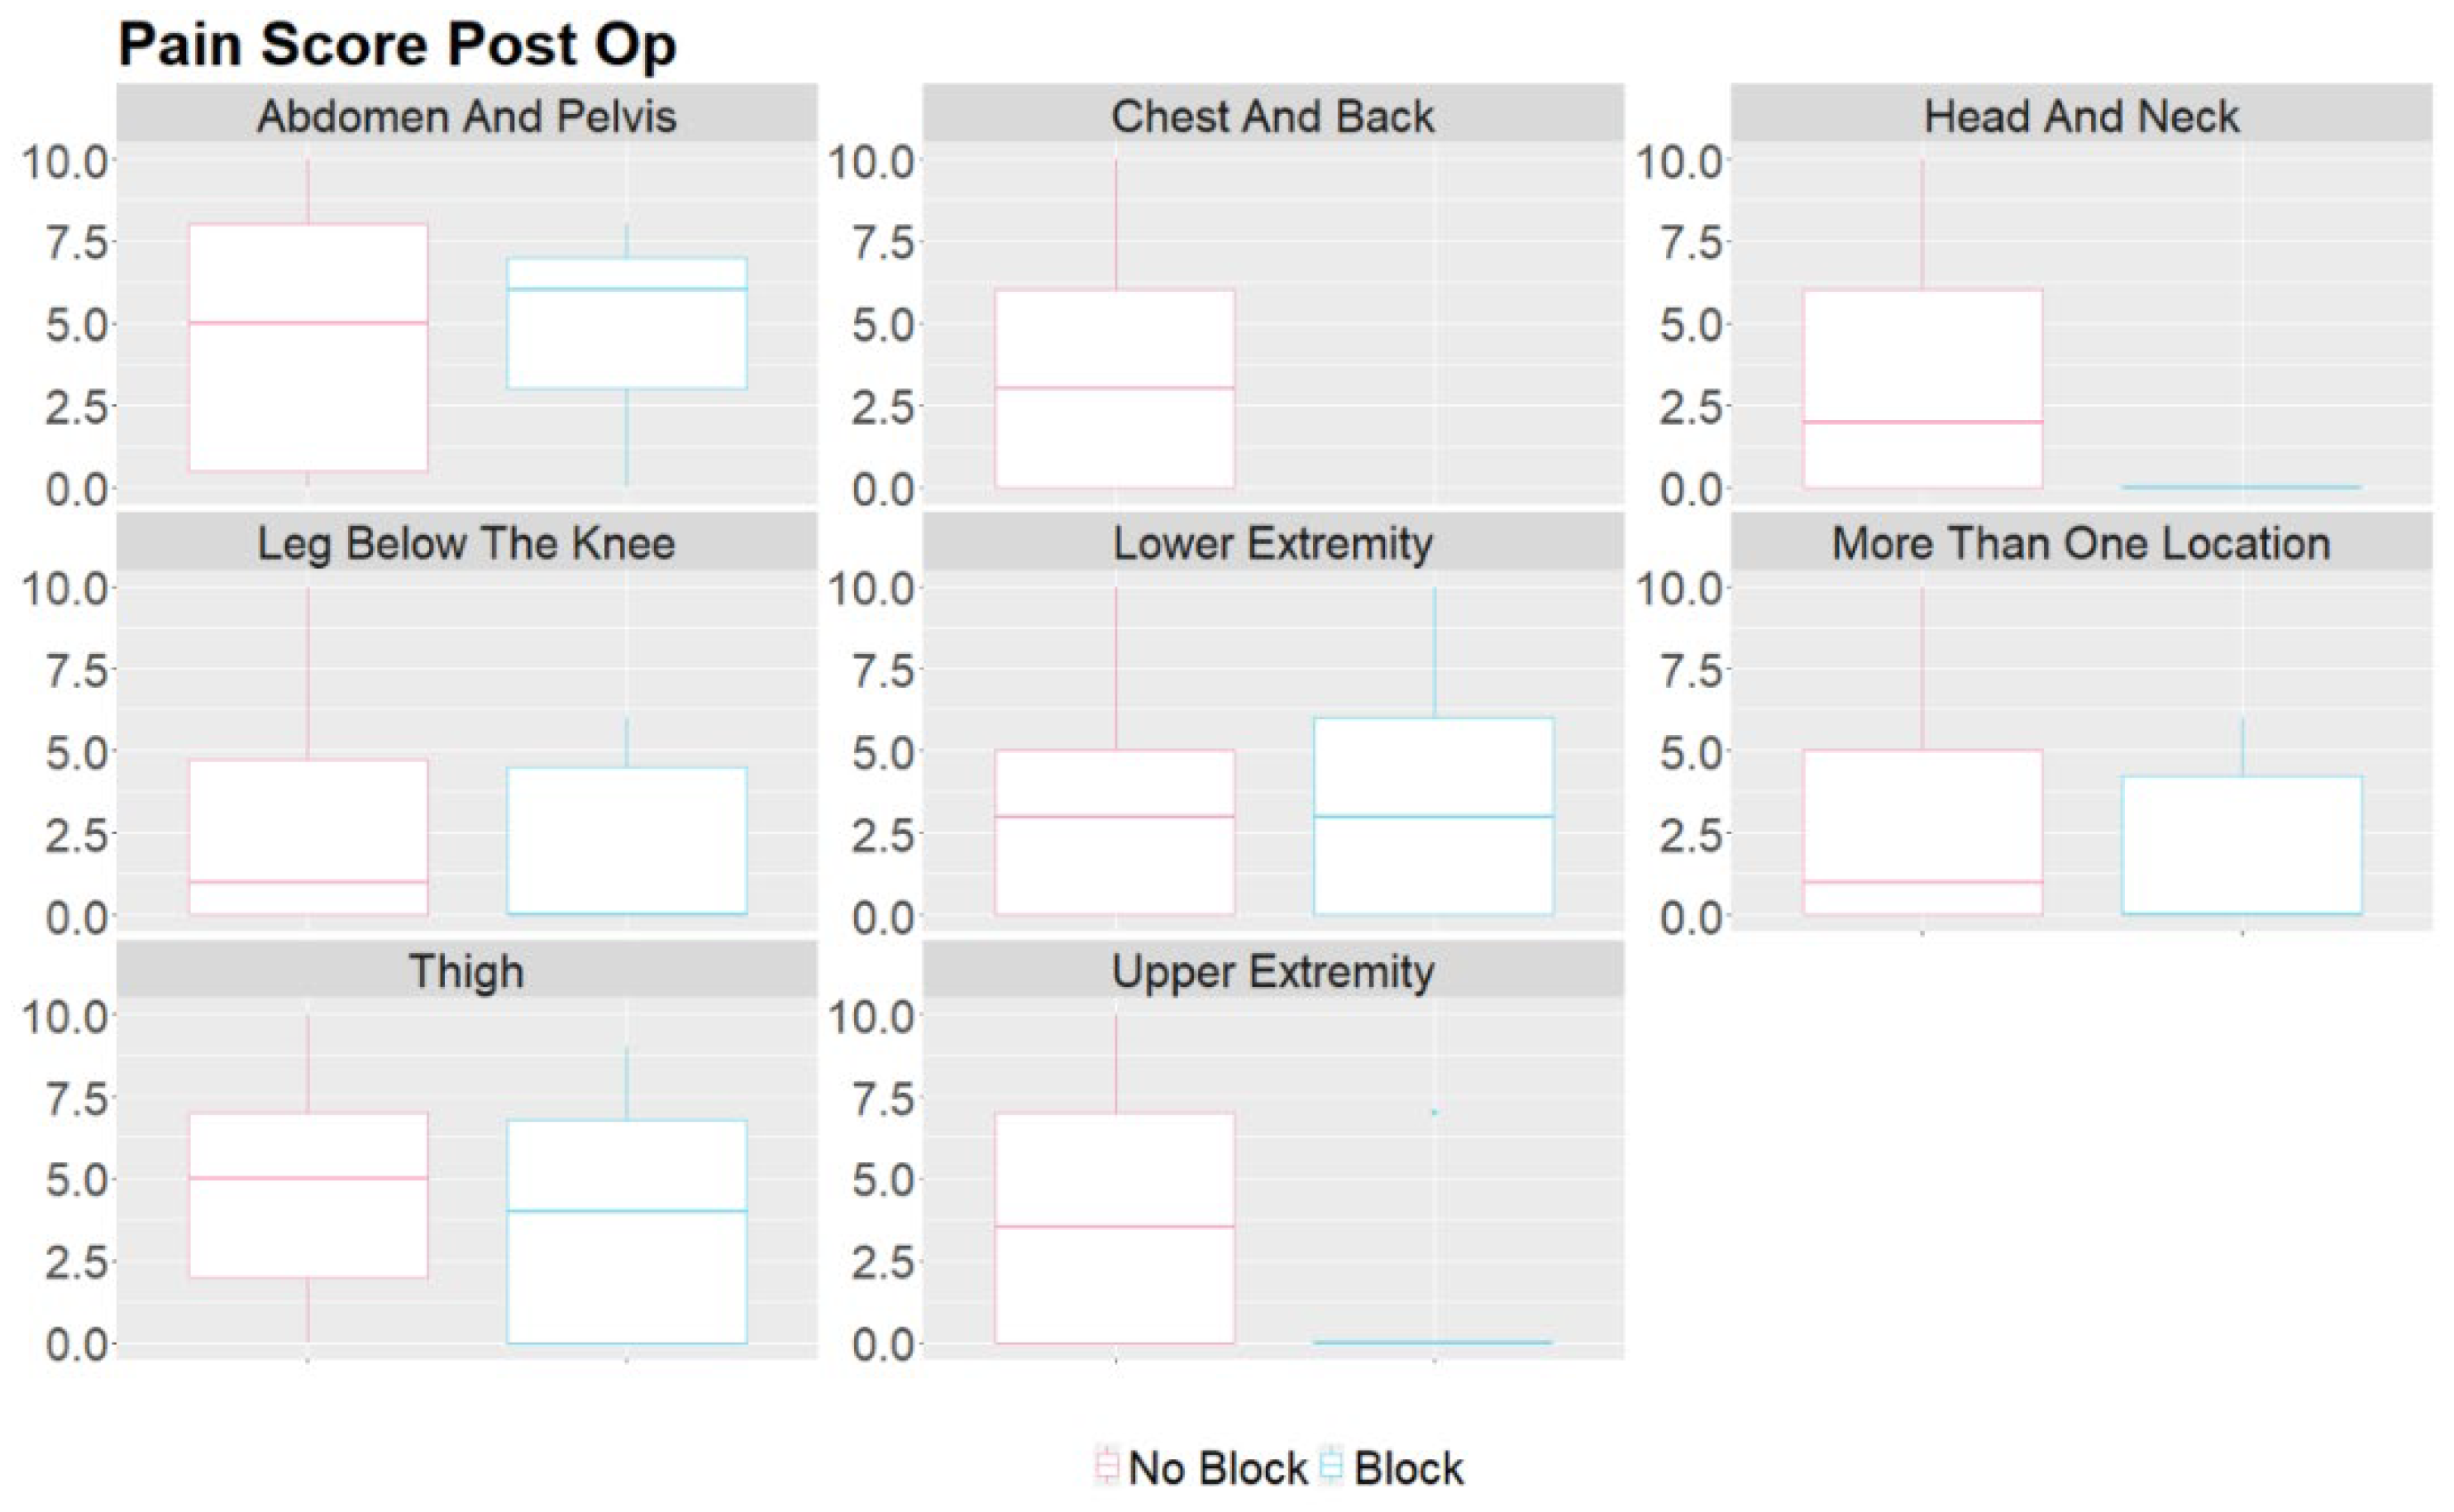Select the Head And Neck panel header

click(x=2081, y=116)
